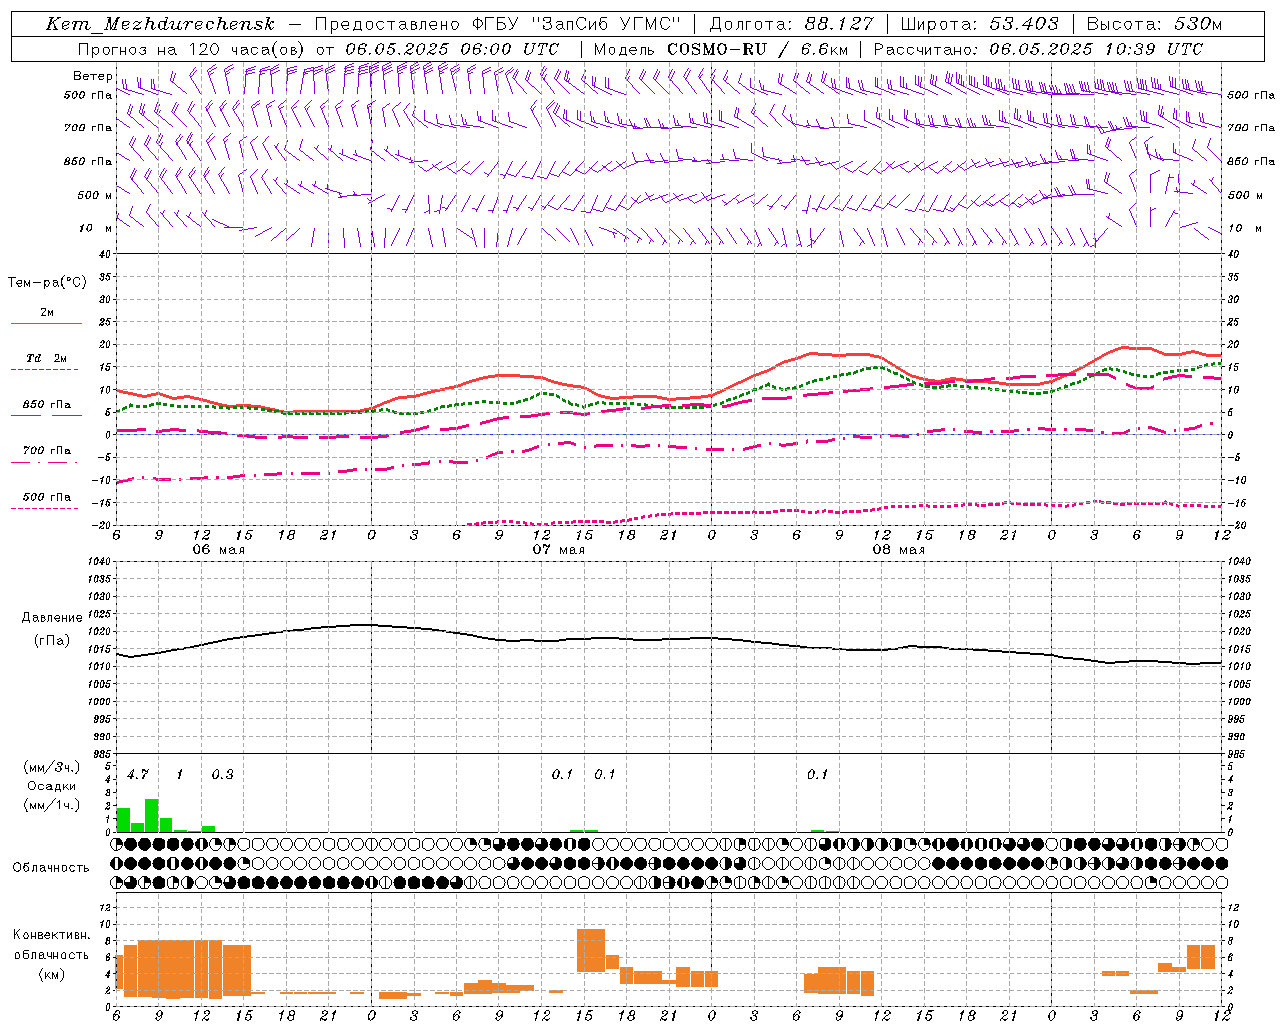
Task: Click the red line sample under 2м legend
Action: point(46,324)
